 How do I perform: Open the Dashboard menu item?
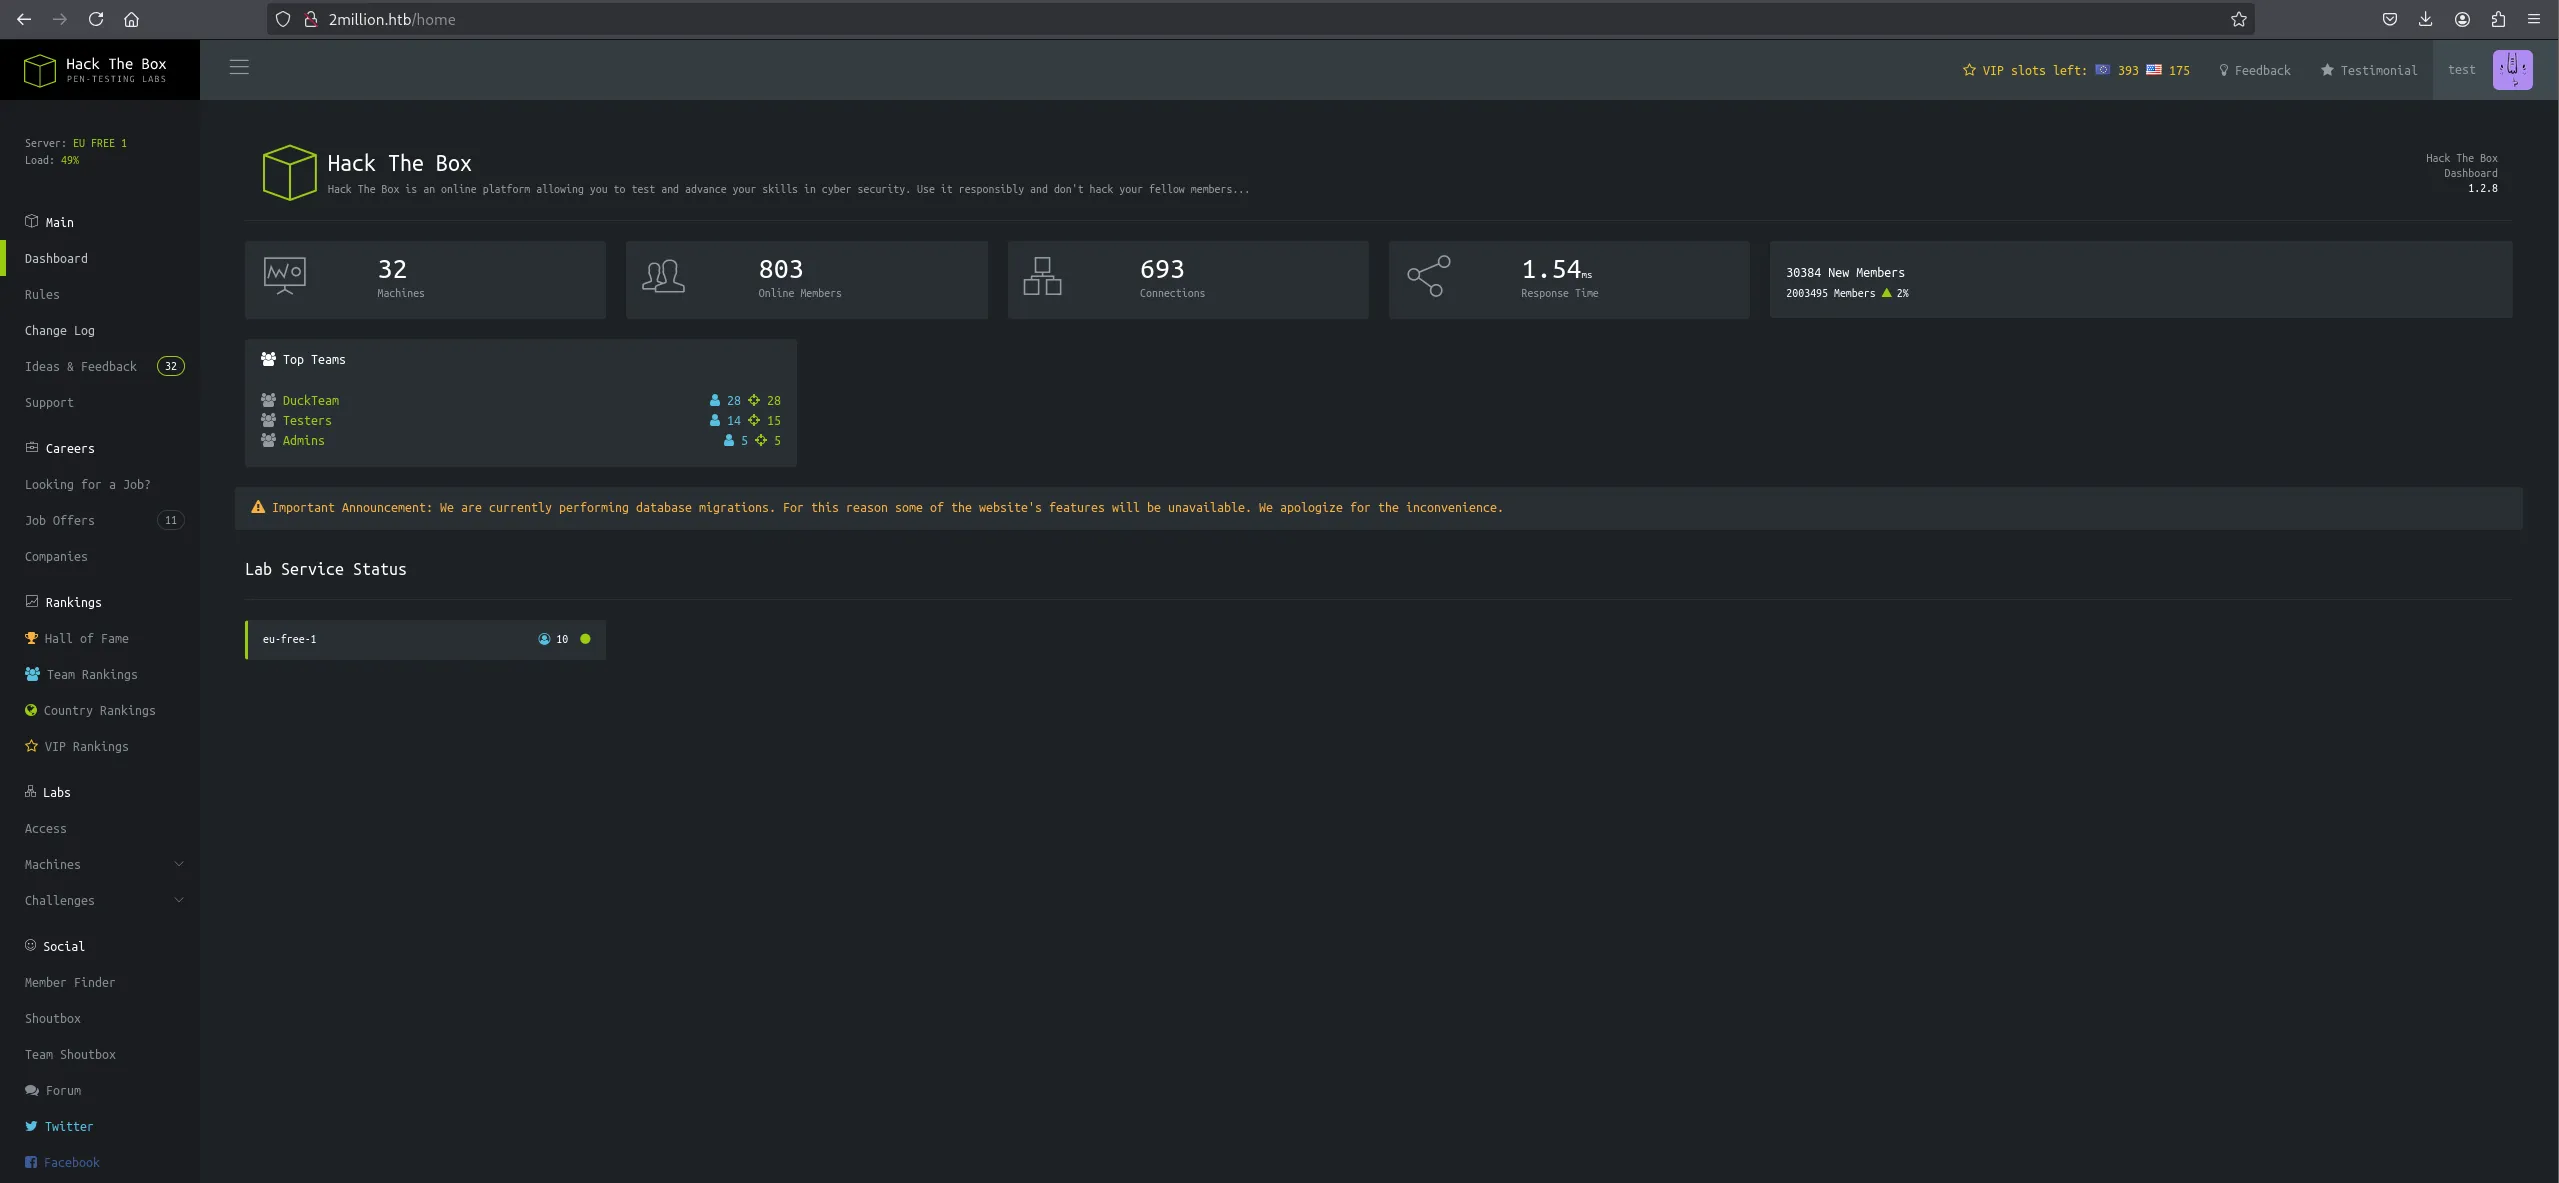pyautogui.click(x=56, y=258)
